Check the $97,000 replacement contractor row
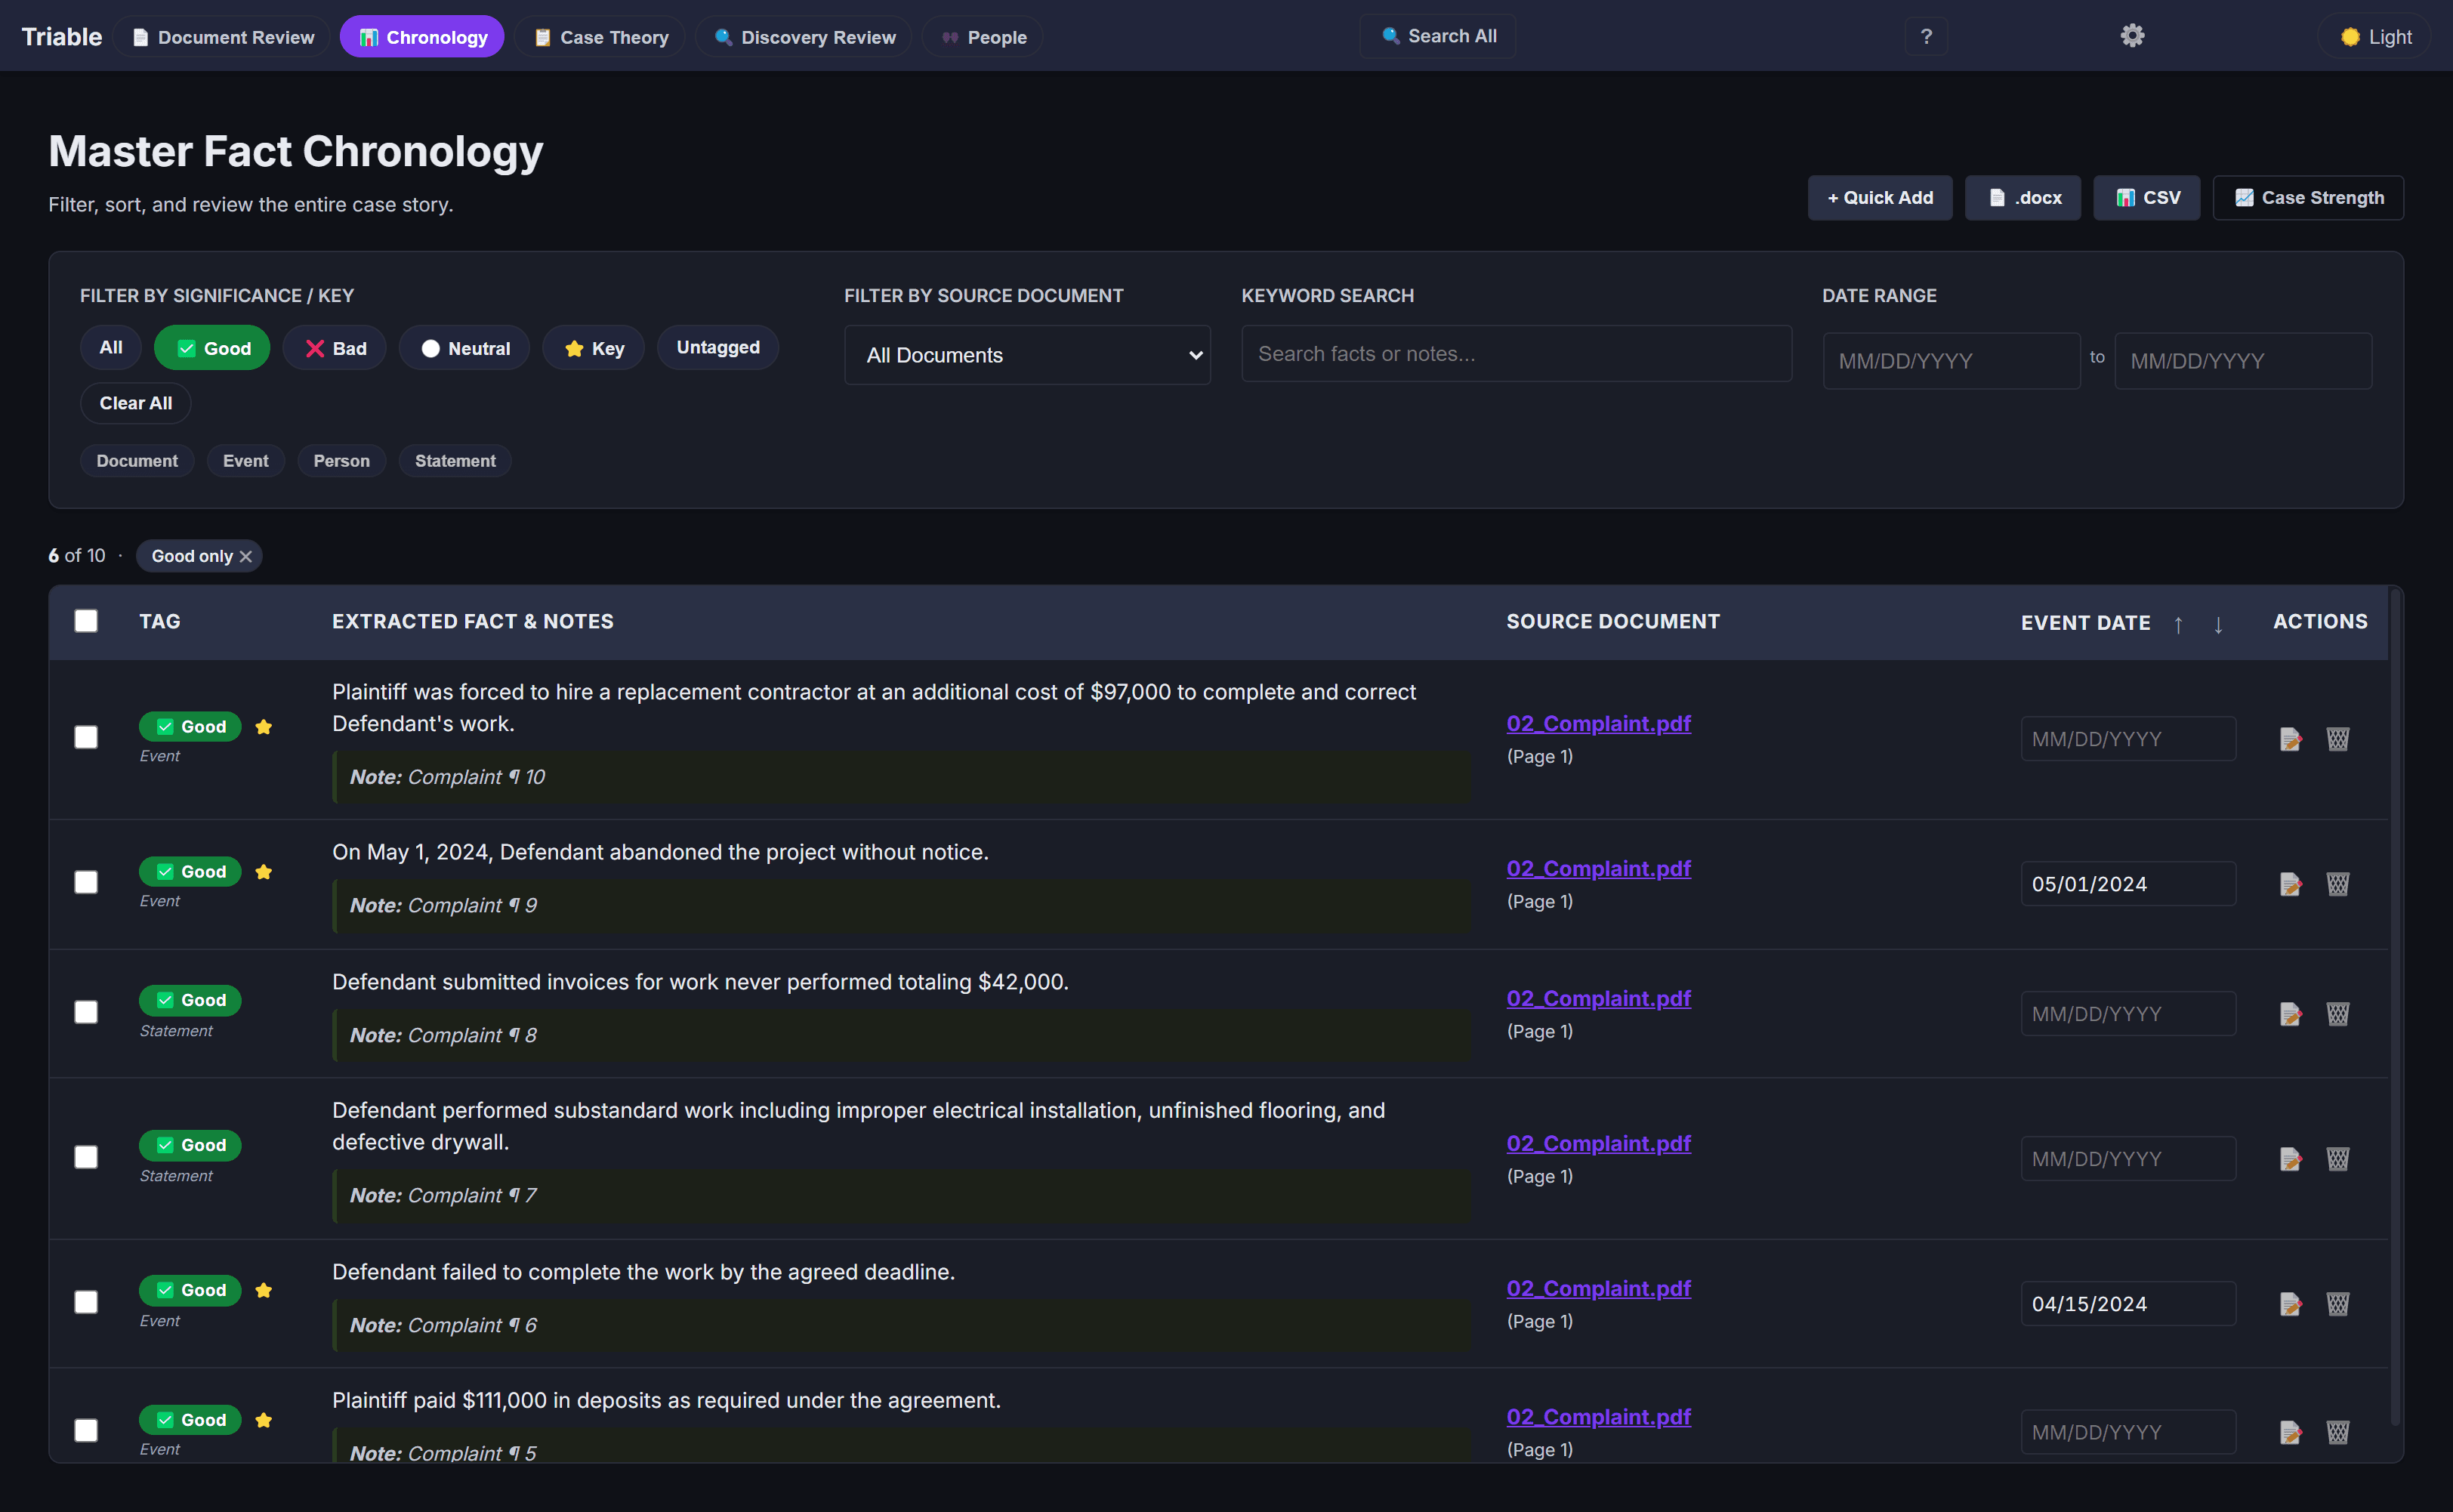The width and height of the screenshot is (2453, 1512). click(86, 737)
